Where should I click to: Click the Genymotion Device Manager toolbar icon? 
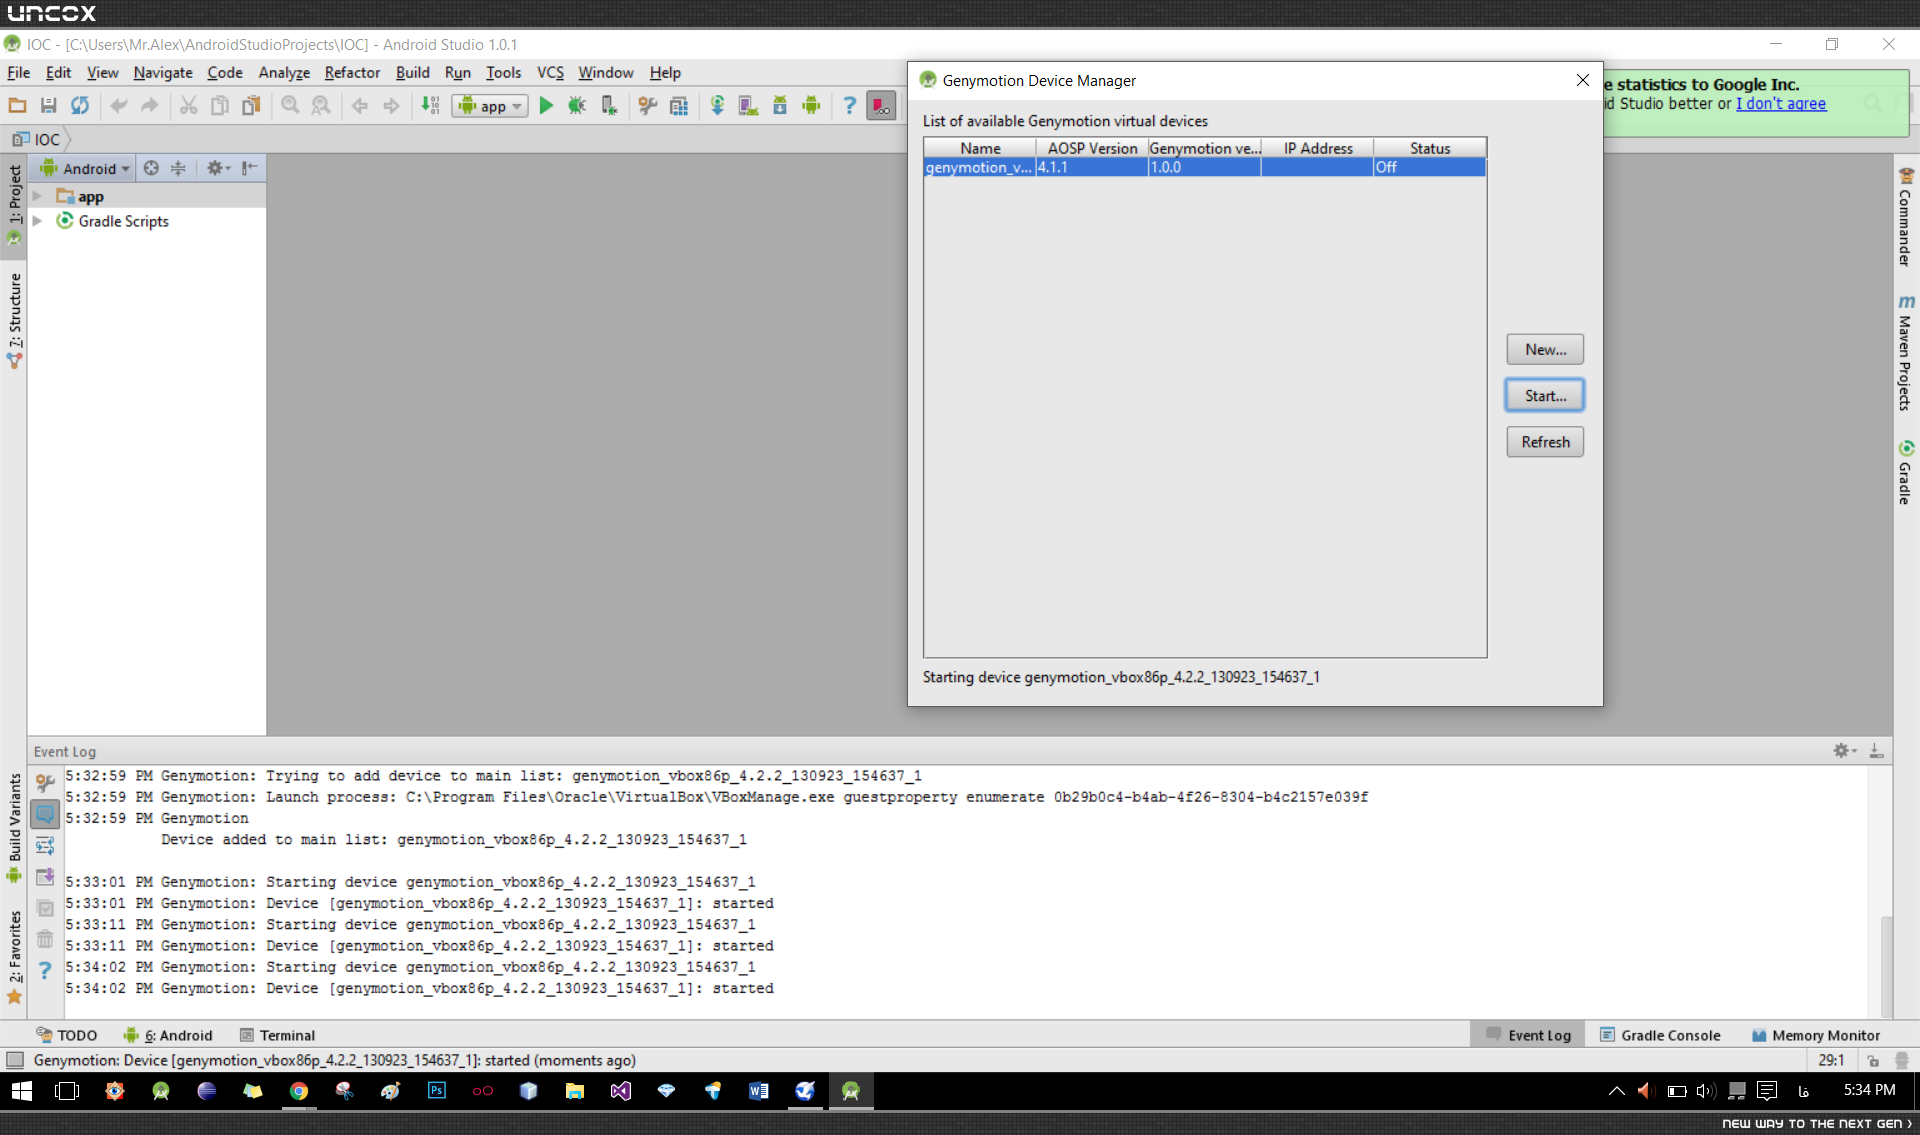coord(881,105)
